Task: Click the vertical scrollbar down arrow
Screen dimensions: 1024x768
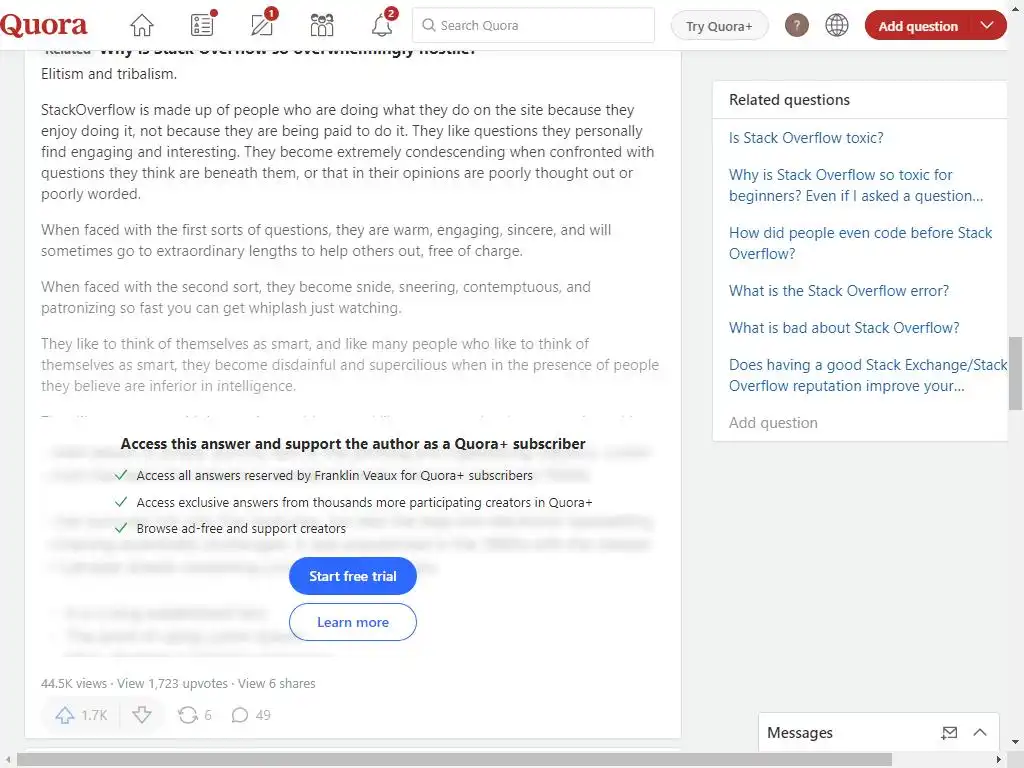Action: pyautogui.click(x=1016, y=743)
